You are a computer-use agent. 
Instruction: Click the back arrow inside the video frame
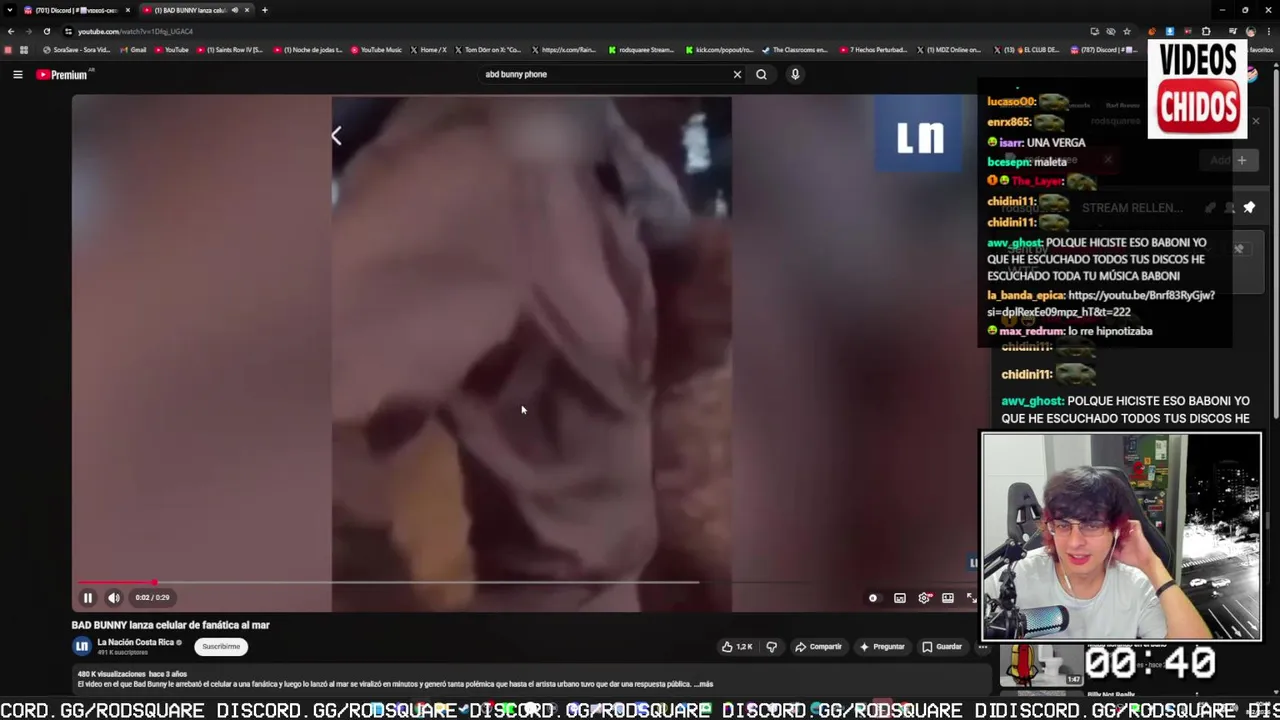[336, 136]
